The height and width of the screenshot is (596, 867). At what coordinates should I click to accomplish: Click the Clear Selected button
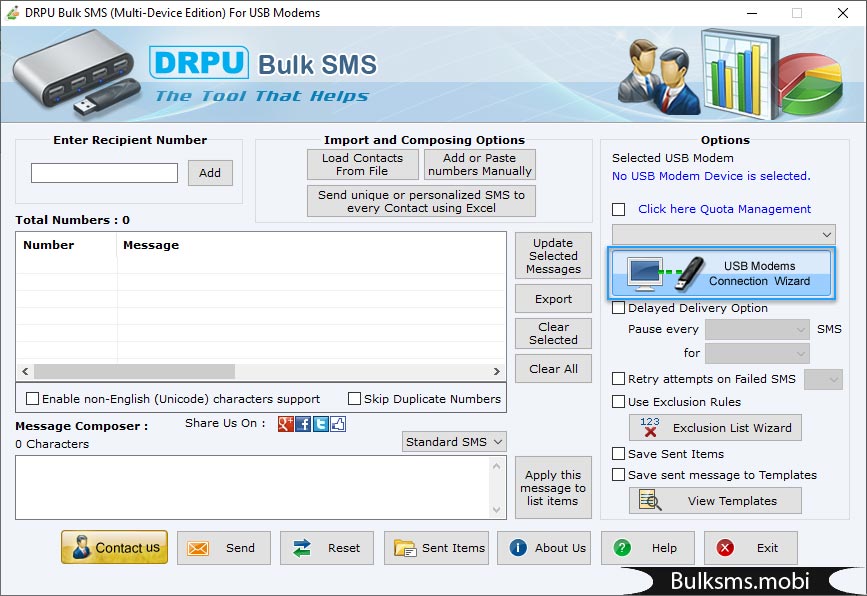pyautogui.click(x=553, y=333)
